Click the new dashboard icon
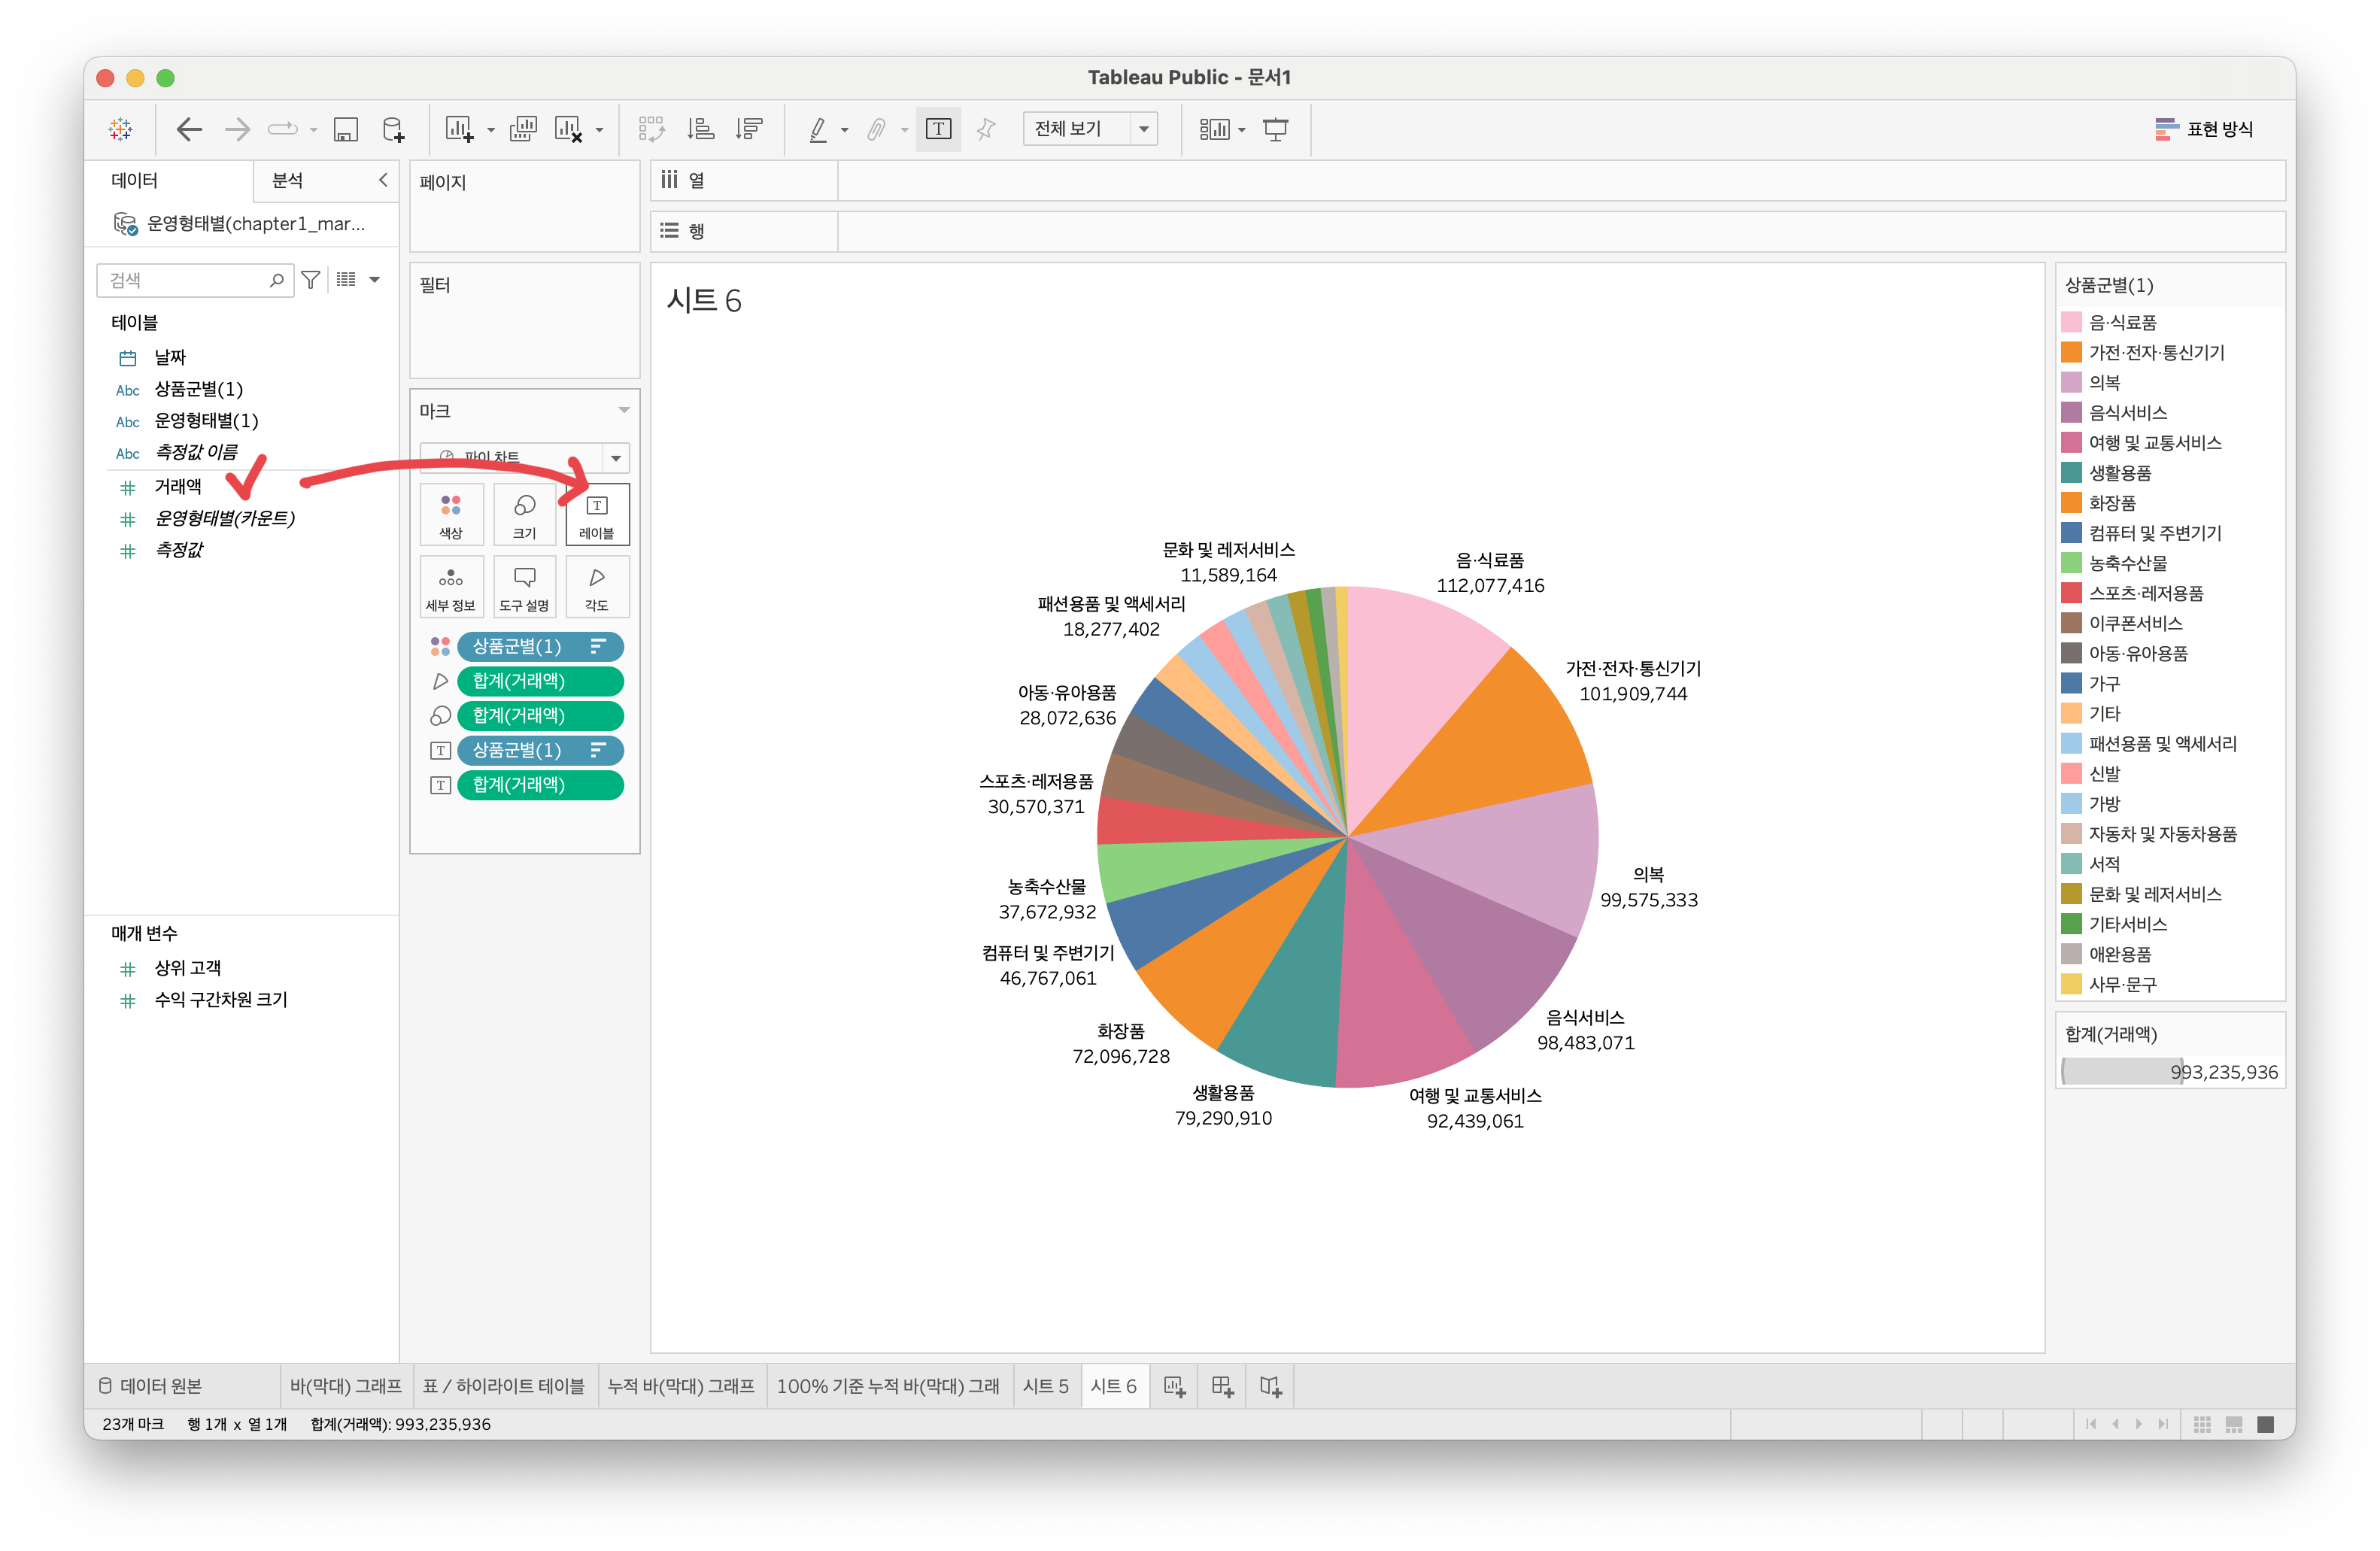 [x=1222, y=1386]
